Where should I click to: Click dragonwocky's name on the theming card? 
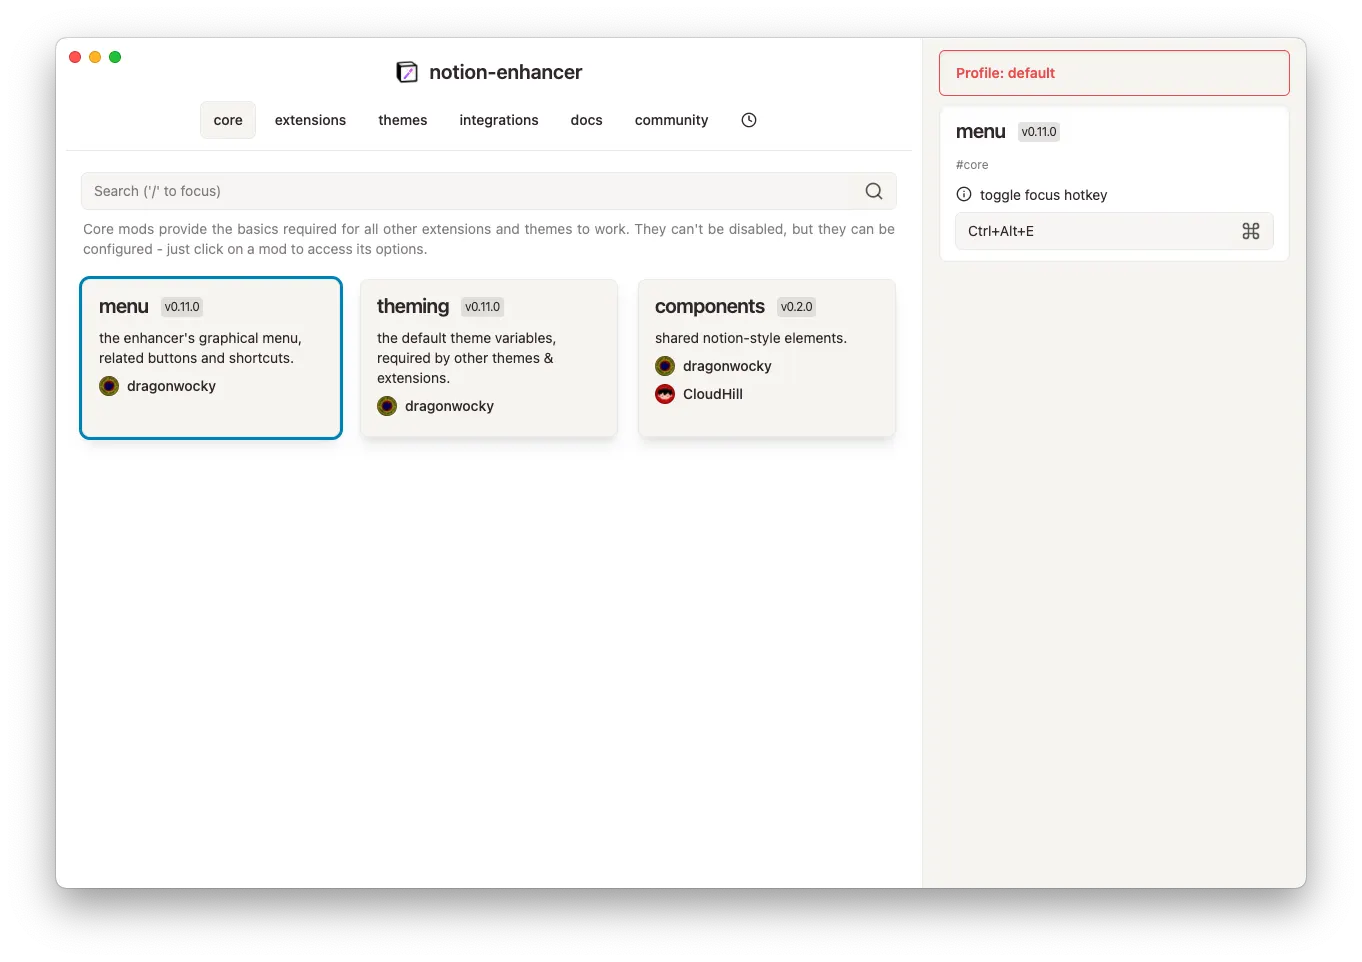(450, 406)
